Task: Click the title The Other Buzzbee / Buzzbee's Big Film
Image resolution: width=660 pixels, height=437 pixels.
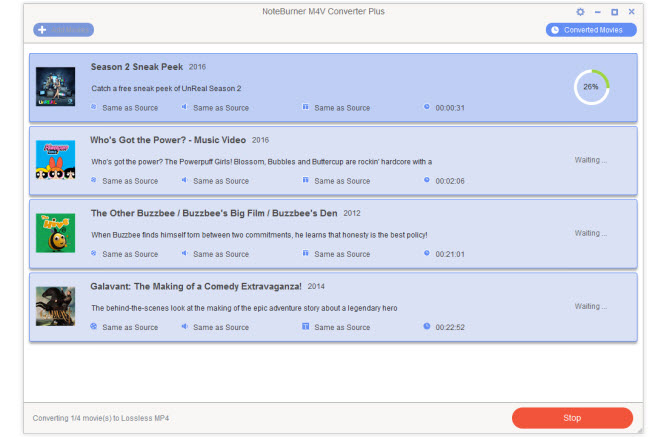Action: pyautogui.click(x=214, y=213)
